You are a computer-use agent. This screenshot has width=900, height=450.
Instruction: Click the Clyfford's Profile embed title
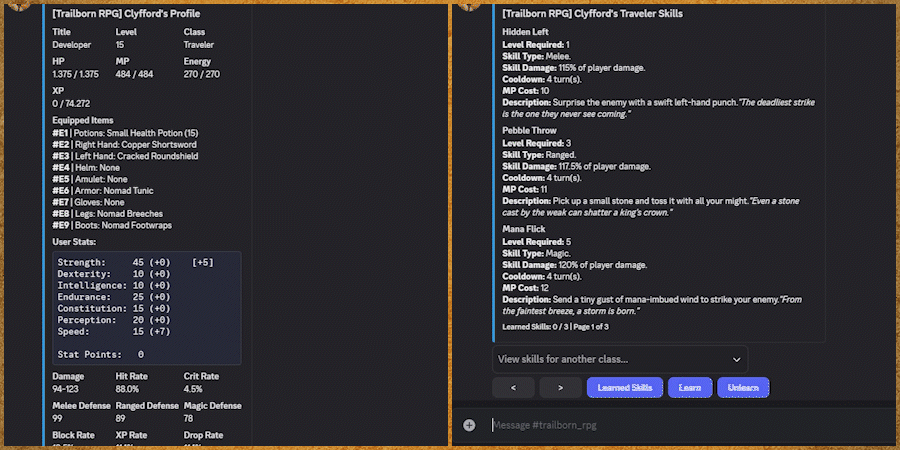(x=126, y=14)
